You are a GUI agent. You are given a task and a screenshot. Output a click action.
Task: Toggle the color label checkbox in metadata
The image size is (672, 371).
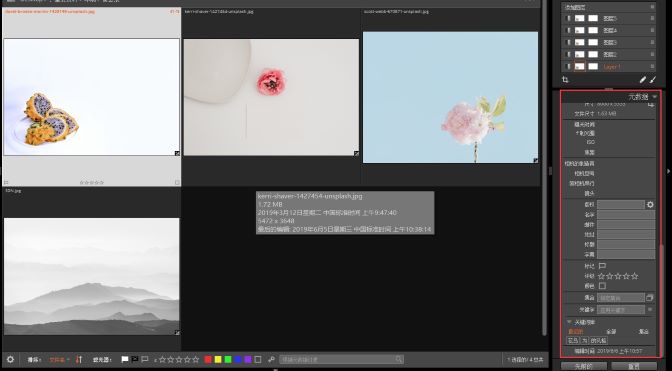click(x=602, y=286)
